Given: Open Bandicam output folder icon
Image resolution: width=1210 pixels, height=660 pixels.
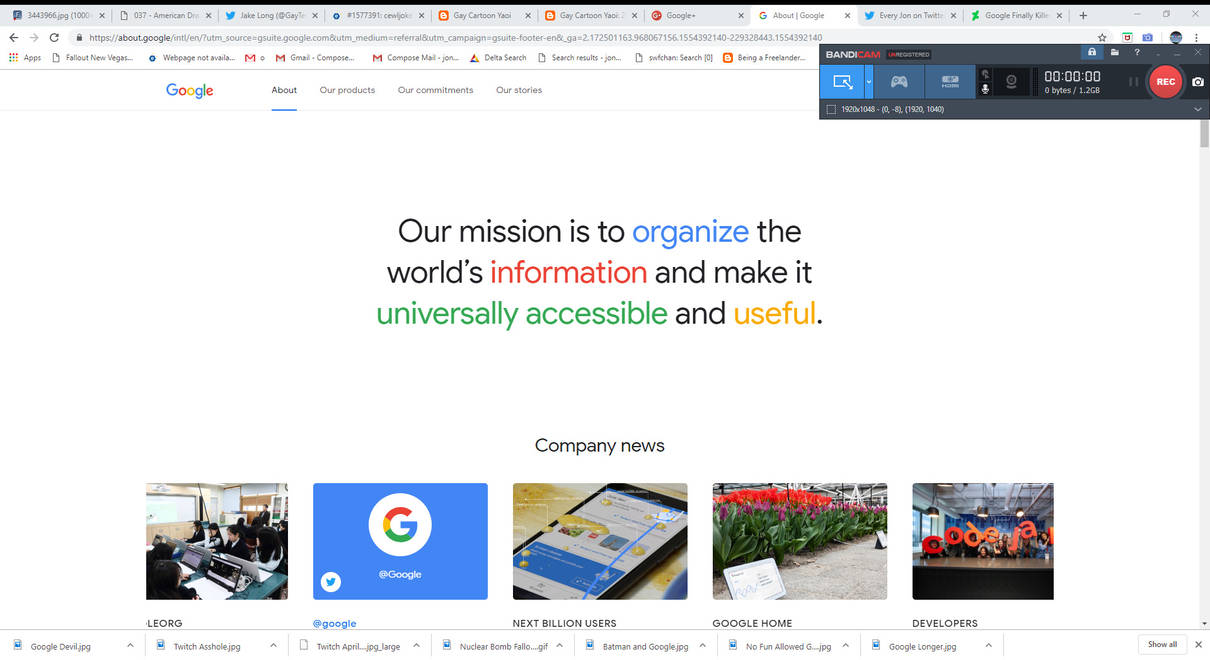Looking at the screenshot, I should (1114, 52).
